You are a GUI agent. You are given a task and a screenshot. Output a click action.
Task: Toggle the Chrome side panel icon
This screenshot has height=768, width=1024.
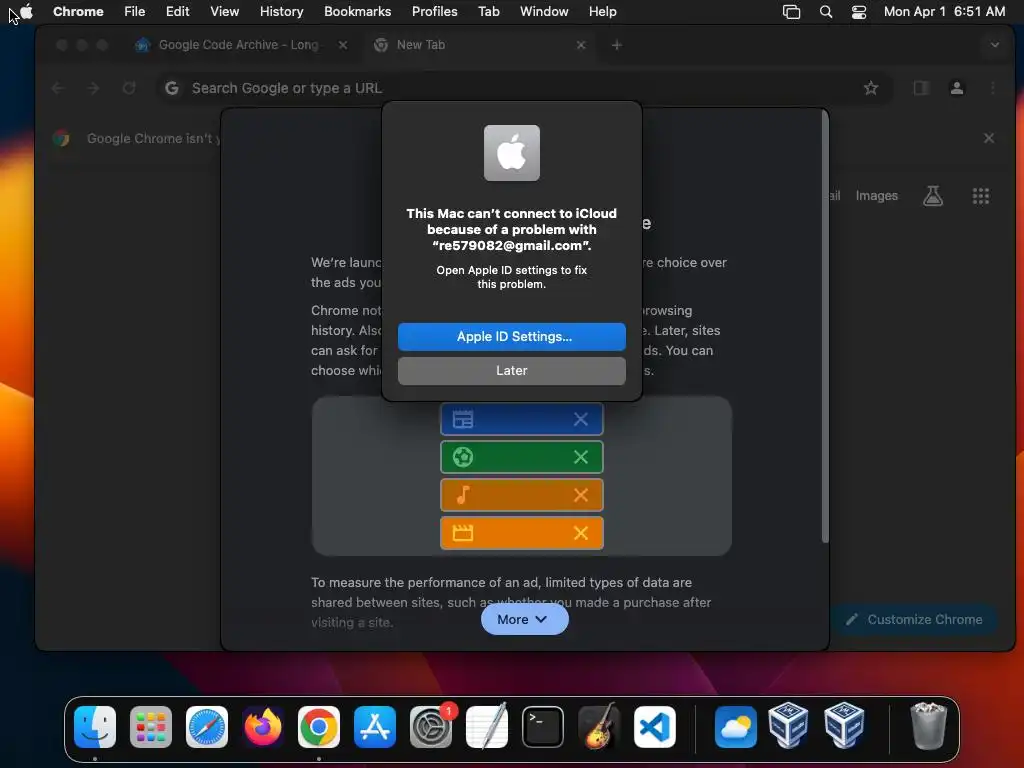[921, 88]
